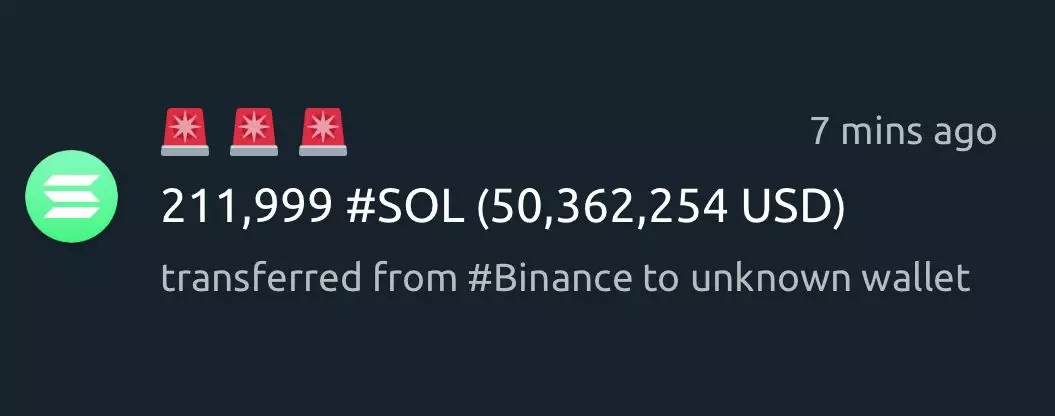Click the middle red siren emoji
Viewport: 1055px width, 416px height.
tap(254, 131)
